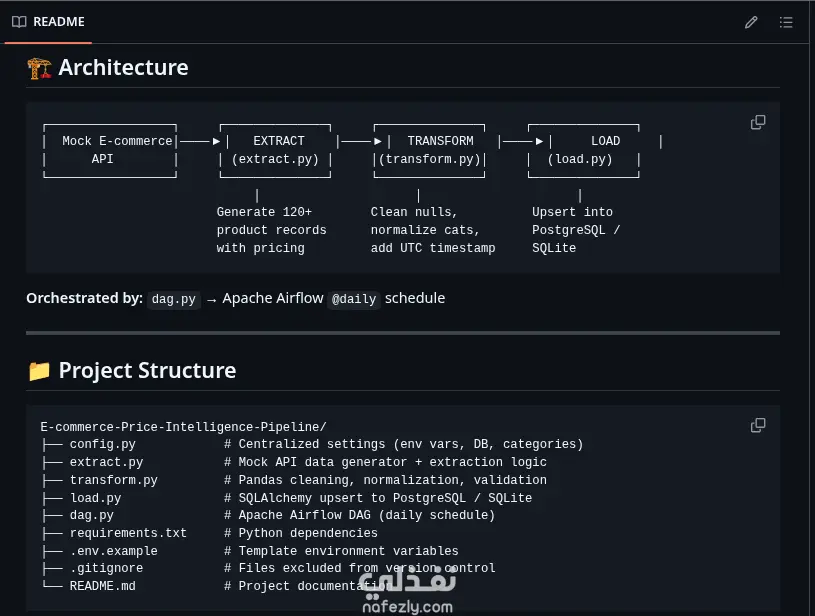Click the Mock E-commerce API box
Viewport: 815px width, 616px height.
[110, 151]
